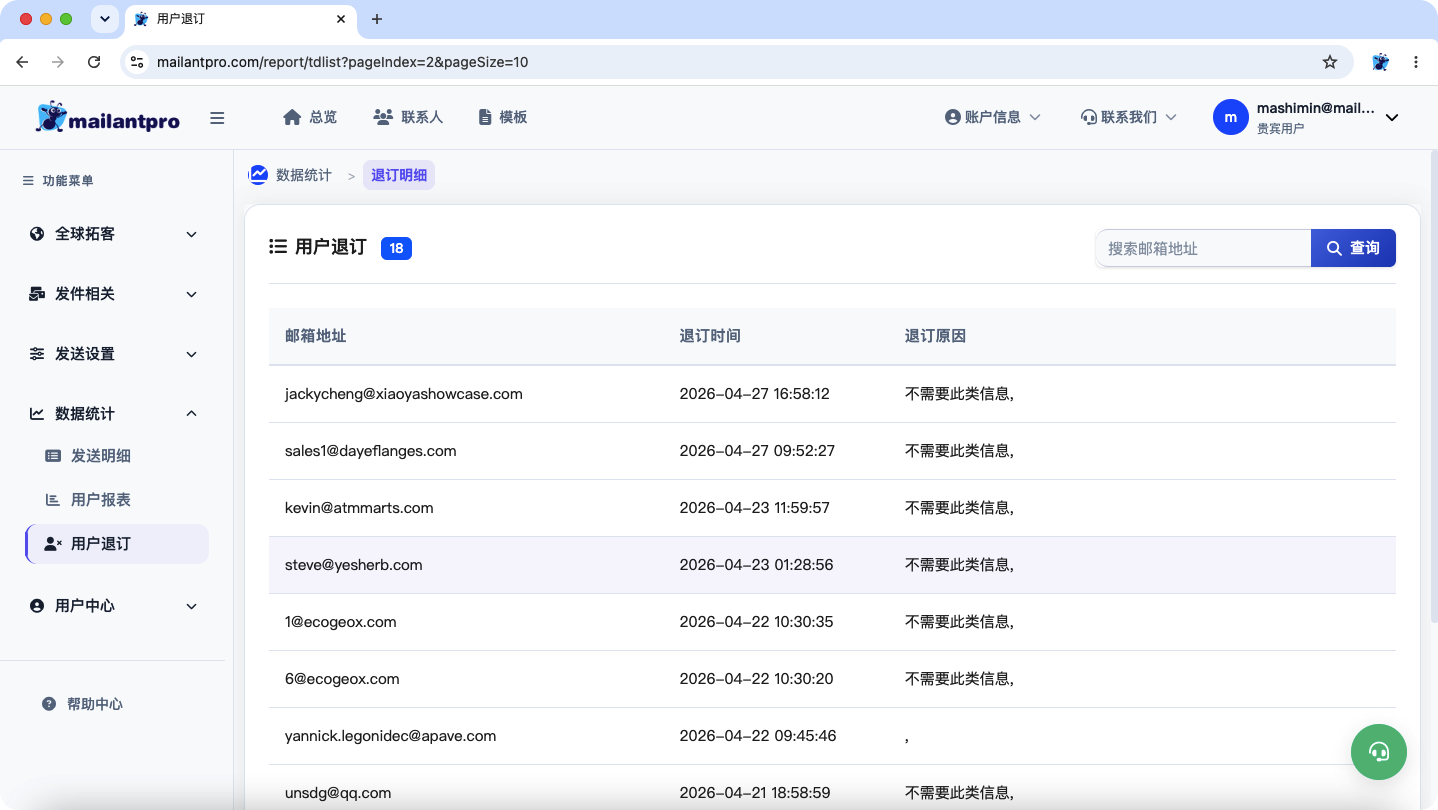The height and width of the screenshot is (810, 1438).
Task: Expand the 发件相关 sidebar menu
Action: click(x=113, y=294)
